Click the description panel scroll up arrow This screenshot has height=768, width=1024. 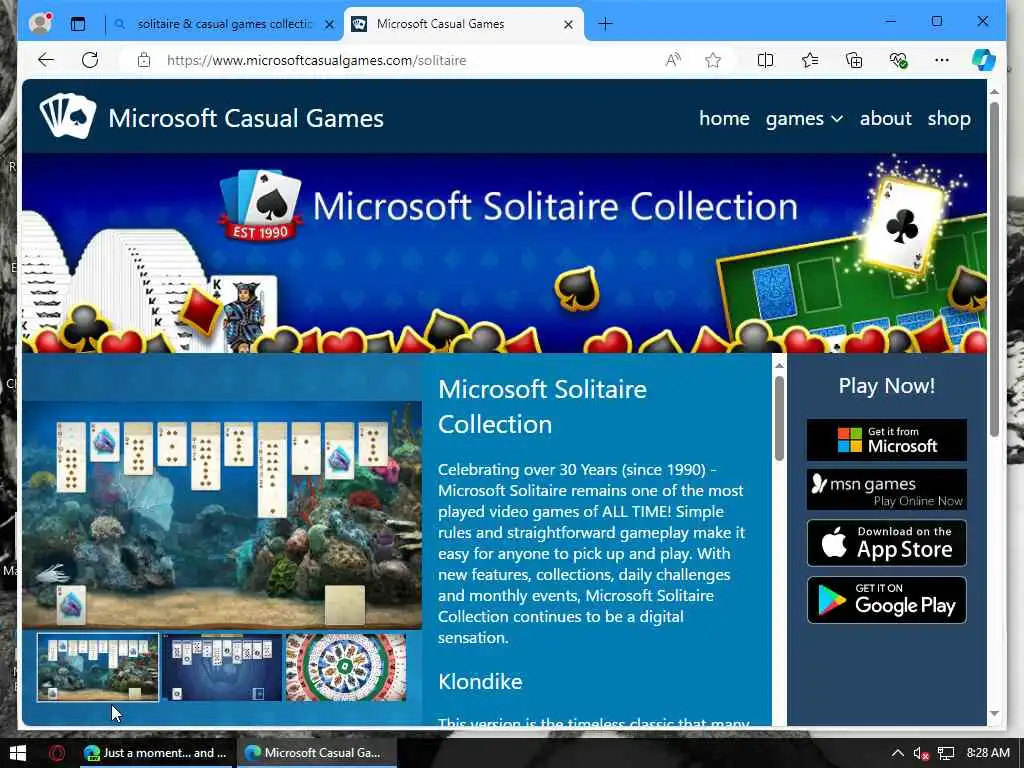coord(778,365)
